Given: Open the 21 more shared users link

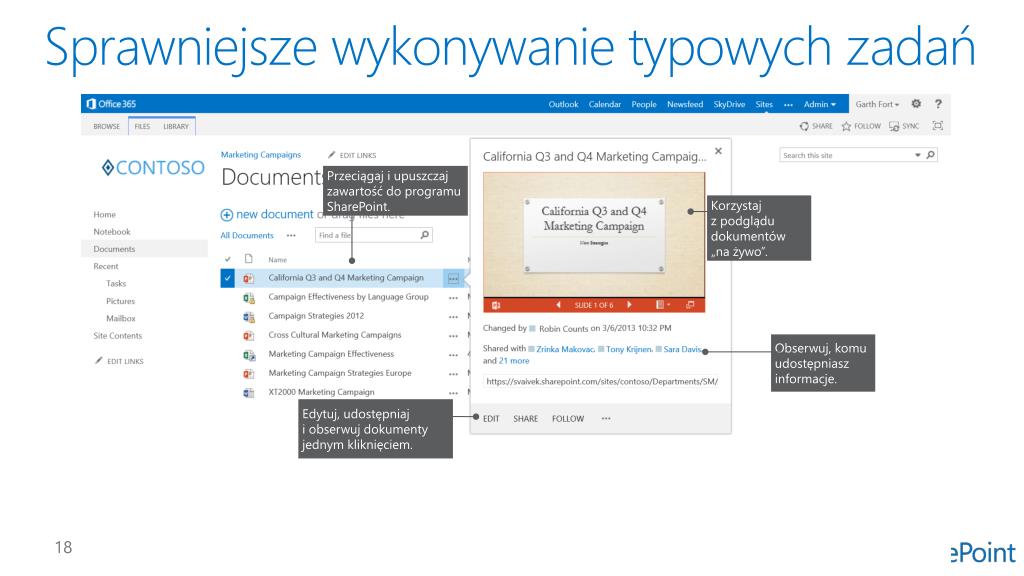Looking at the screenshot, I should click(514, 360).
